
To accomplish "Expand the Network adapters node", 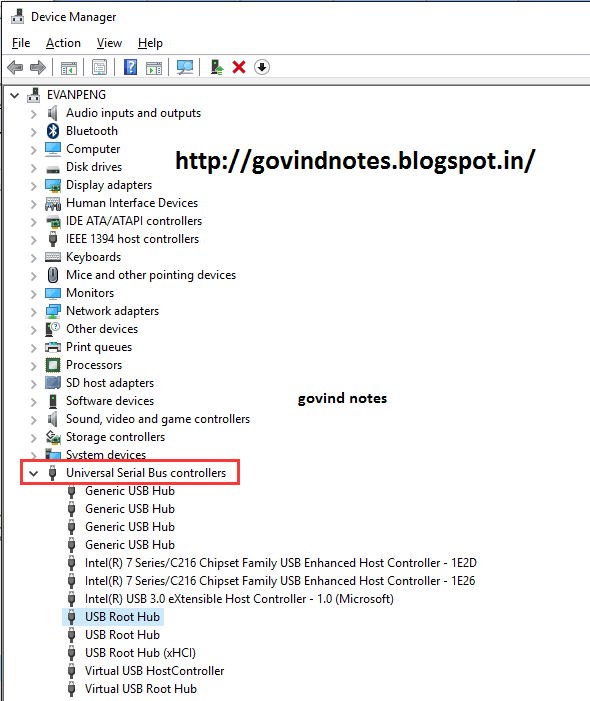I will (x=34, y=312).
